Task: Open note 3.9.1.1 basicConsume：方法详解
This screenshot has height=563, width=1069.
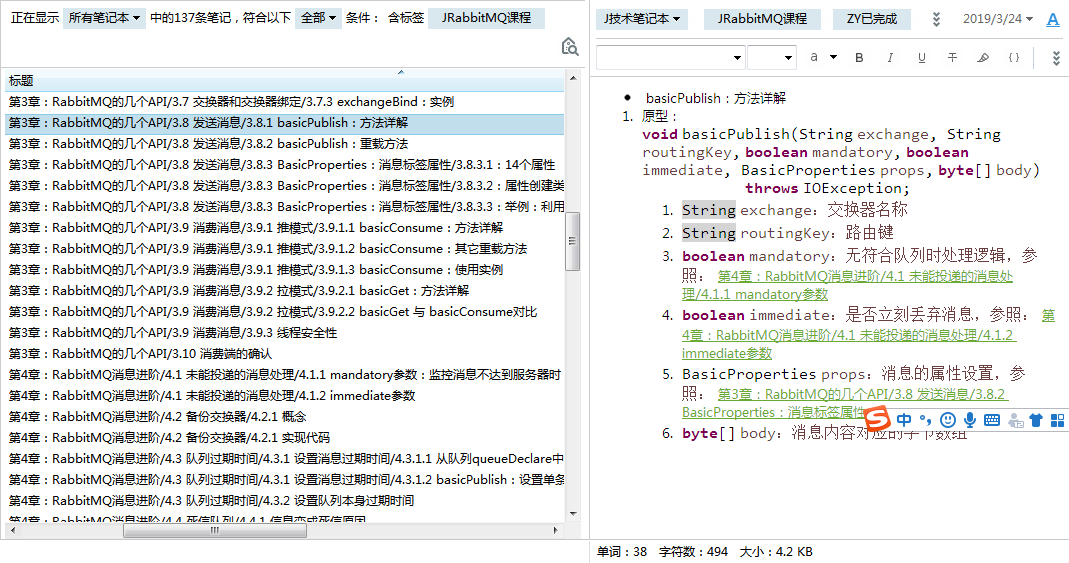Action: click(x=284, y=228)
